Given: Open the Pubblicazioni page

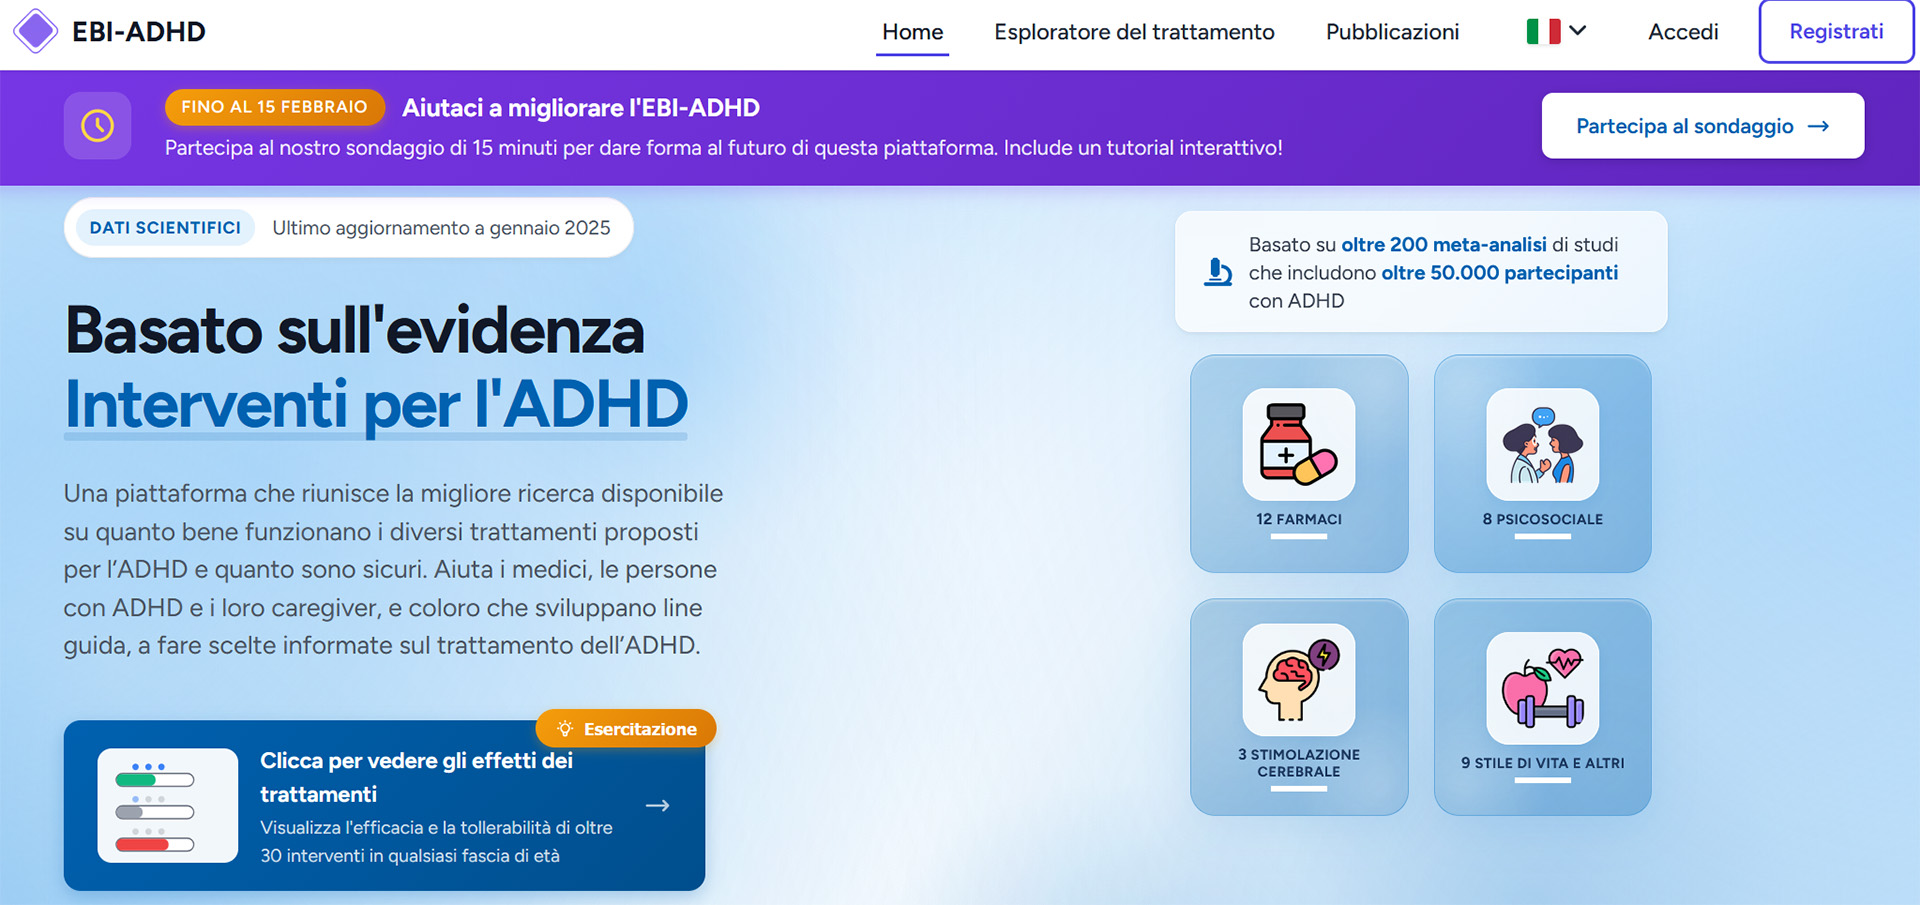Looking at the screenshot, I should (x=1392, y=32).
